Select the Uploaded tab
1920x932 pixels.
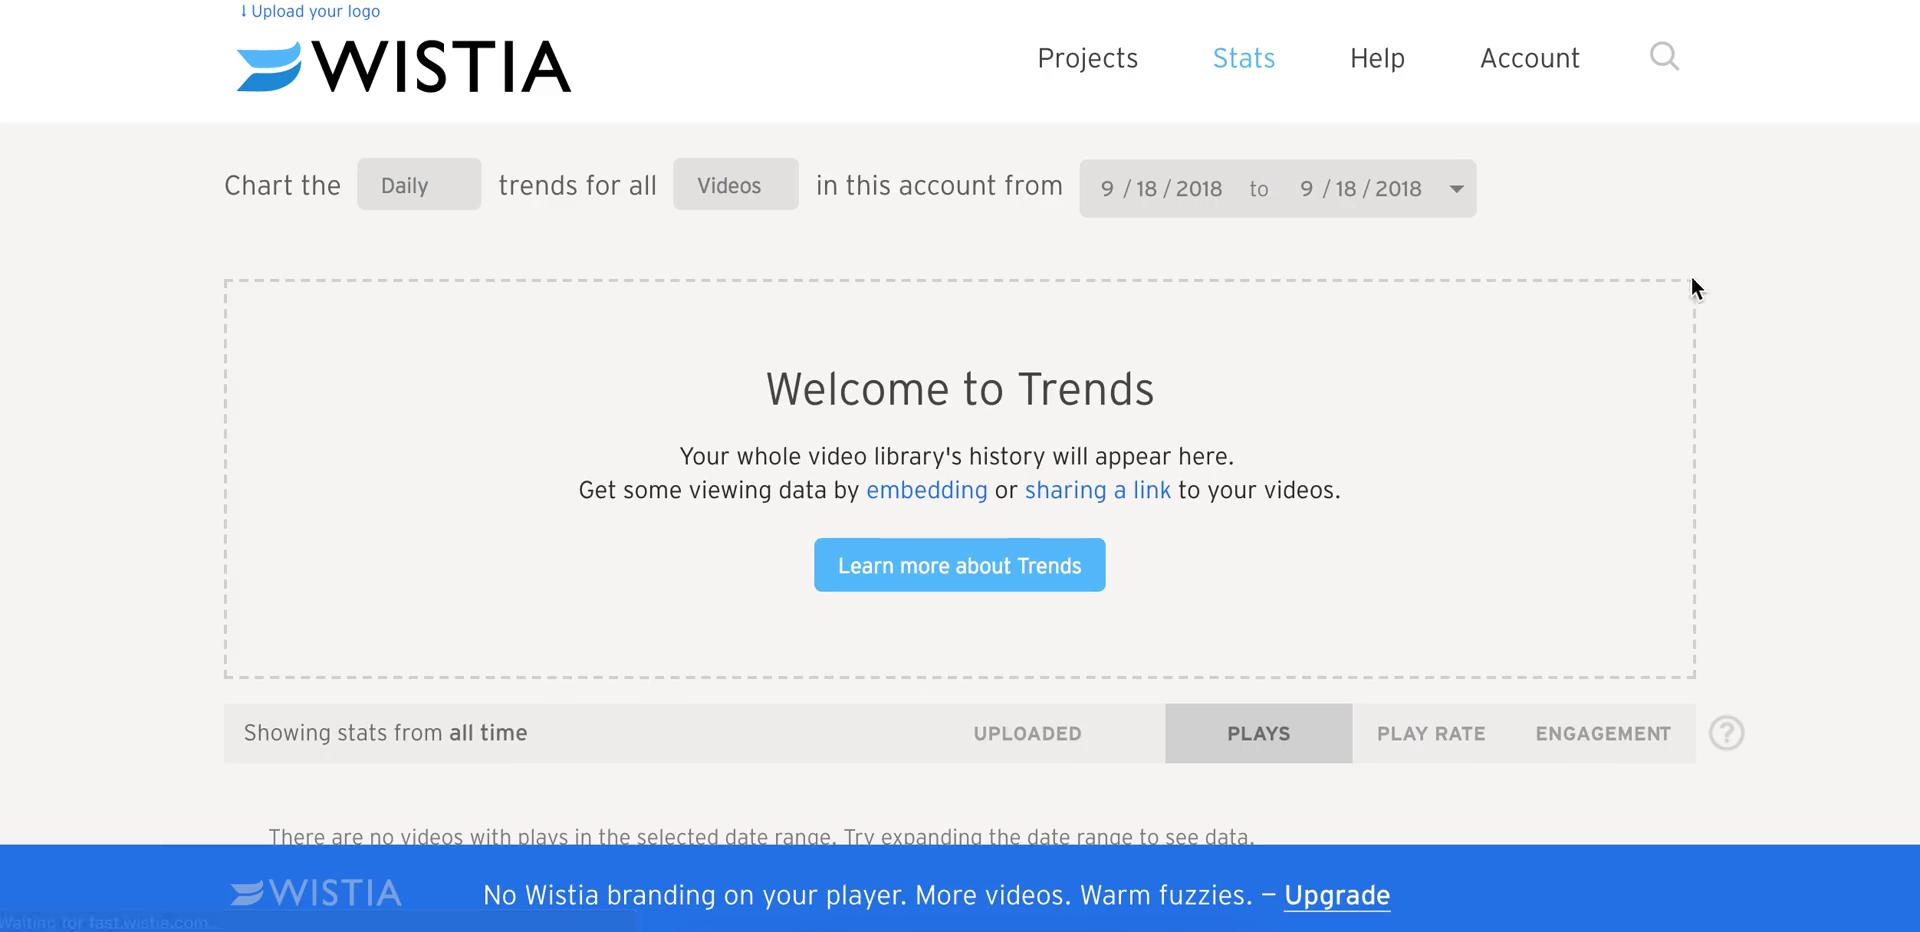1027,733
